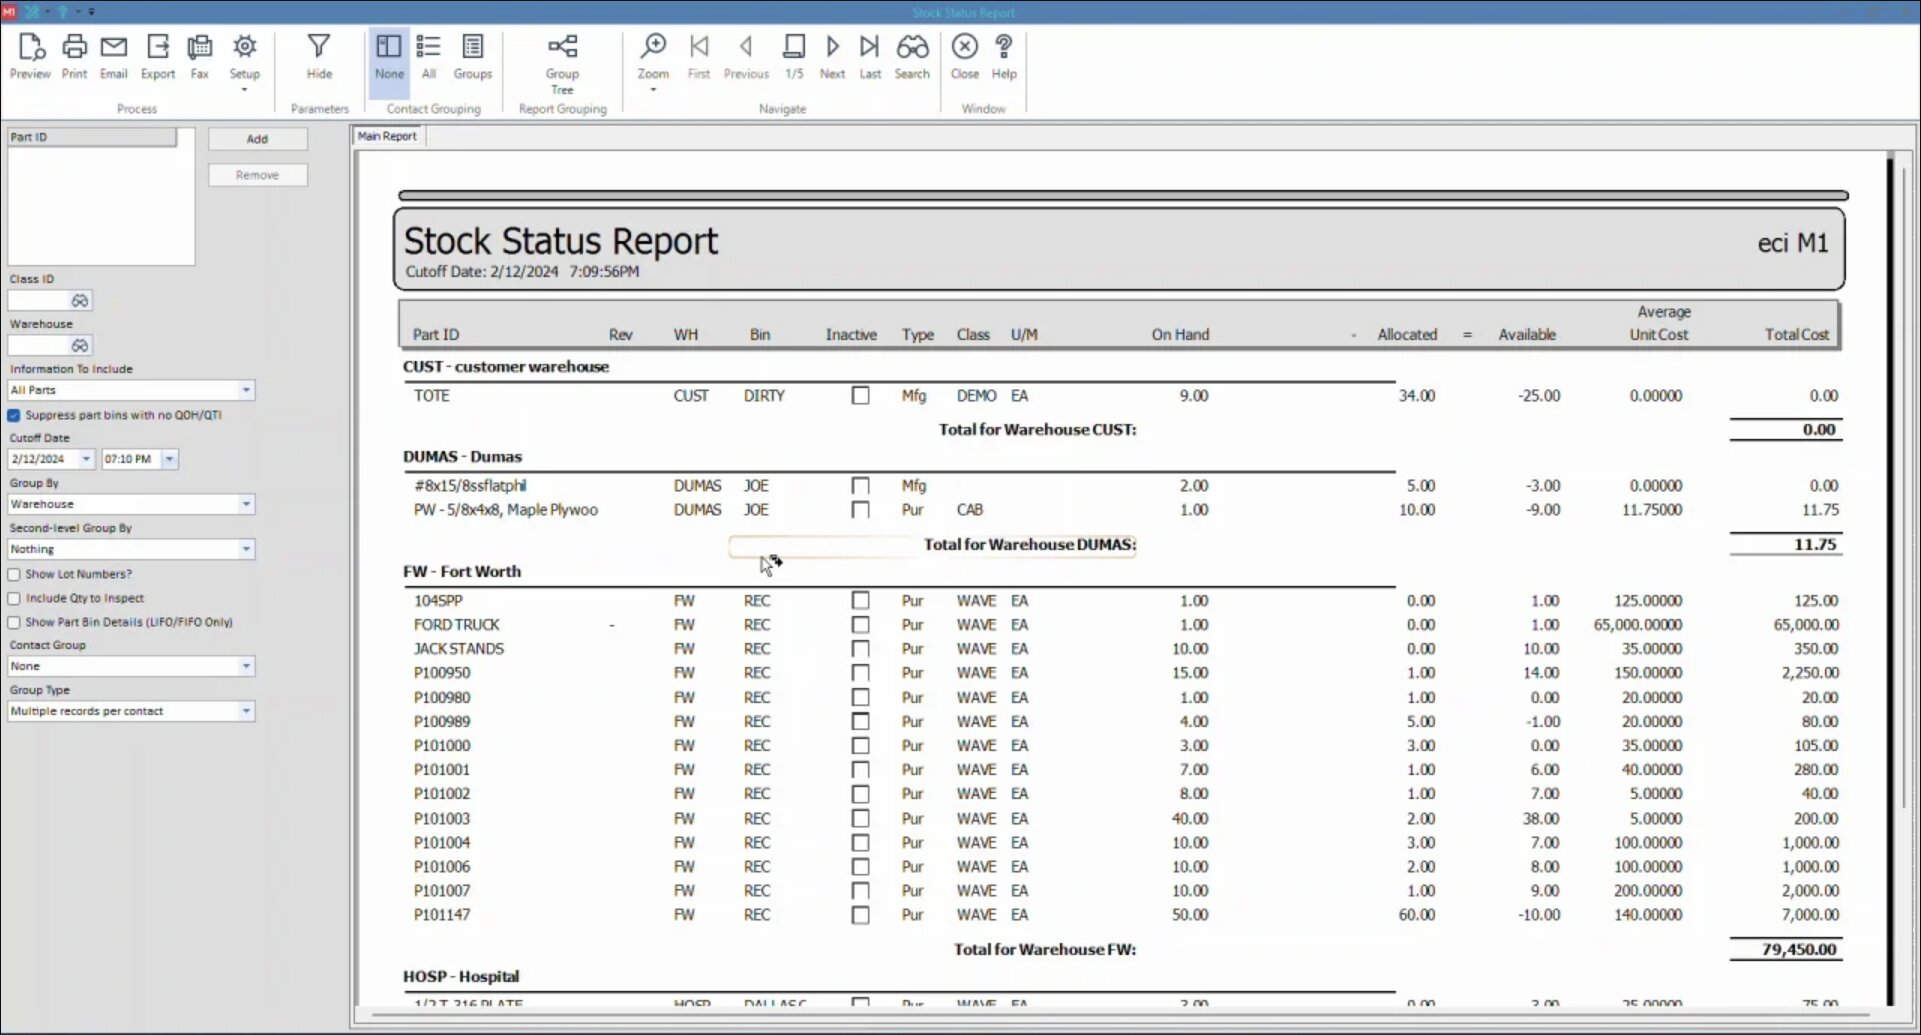Check Include Qty to Inspect option
This screenshot has width=1921, height=1035.
15,598
